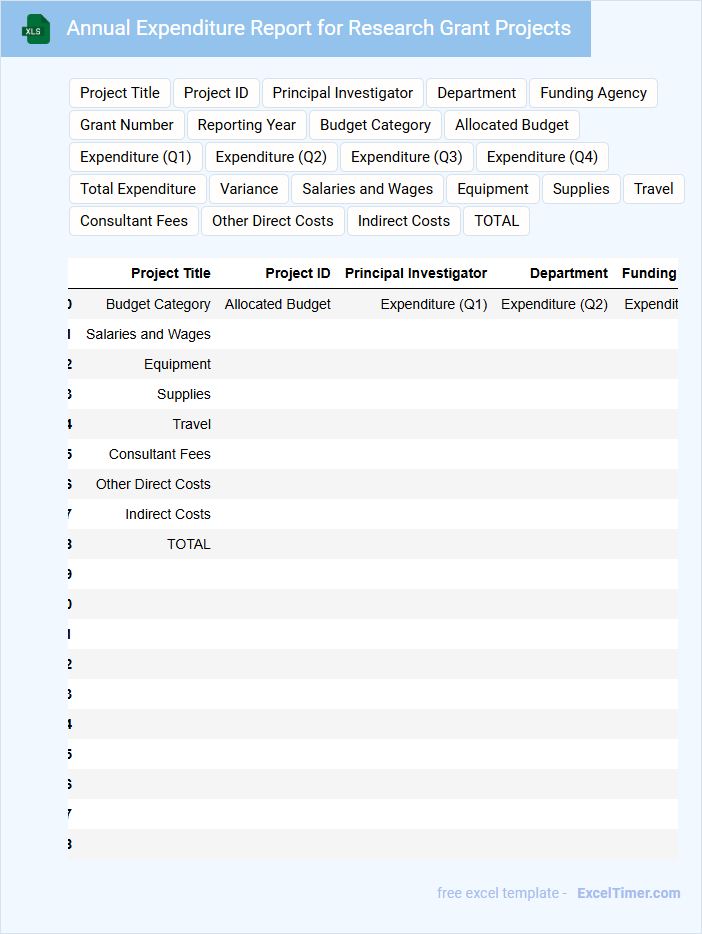Image resolution: width=702 pixels, height=934 pixels.
Task: Select the Travel table row cell
Action: click(x=191, y=424)
